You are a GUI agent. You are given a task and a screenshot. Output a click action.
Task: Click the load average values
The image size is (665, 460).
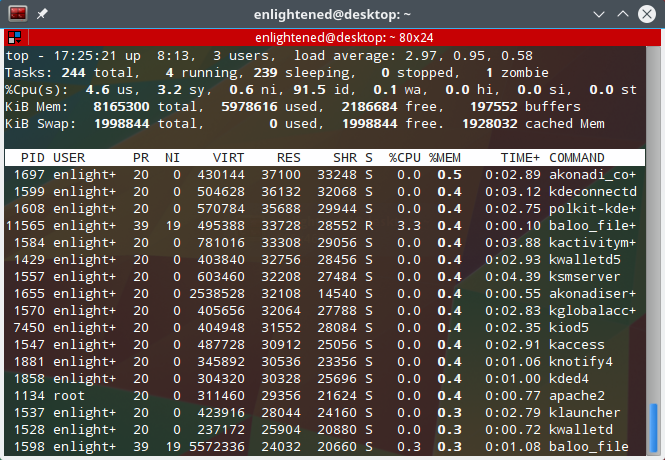pos(469,56)
